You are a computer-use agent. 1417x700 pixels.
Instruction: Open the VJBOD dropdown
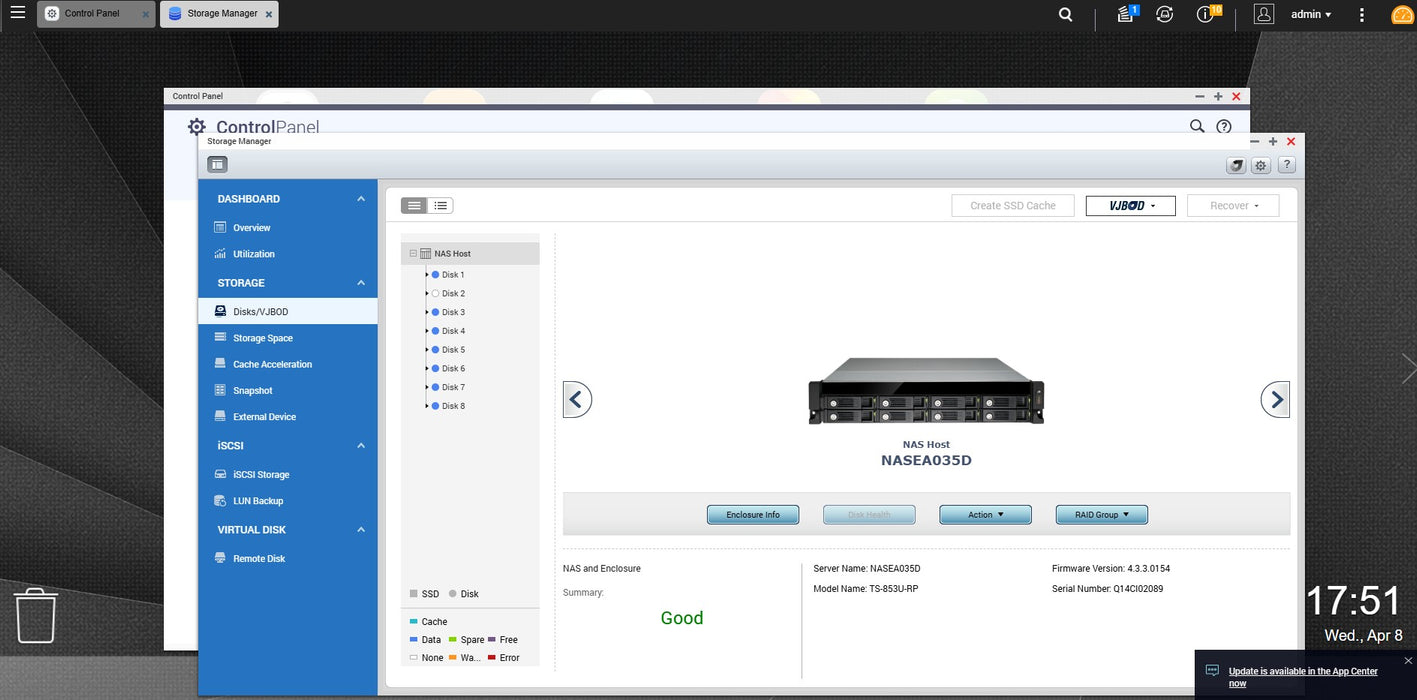pyautogui.click(x=1131, y=205)
